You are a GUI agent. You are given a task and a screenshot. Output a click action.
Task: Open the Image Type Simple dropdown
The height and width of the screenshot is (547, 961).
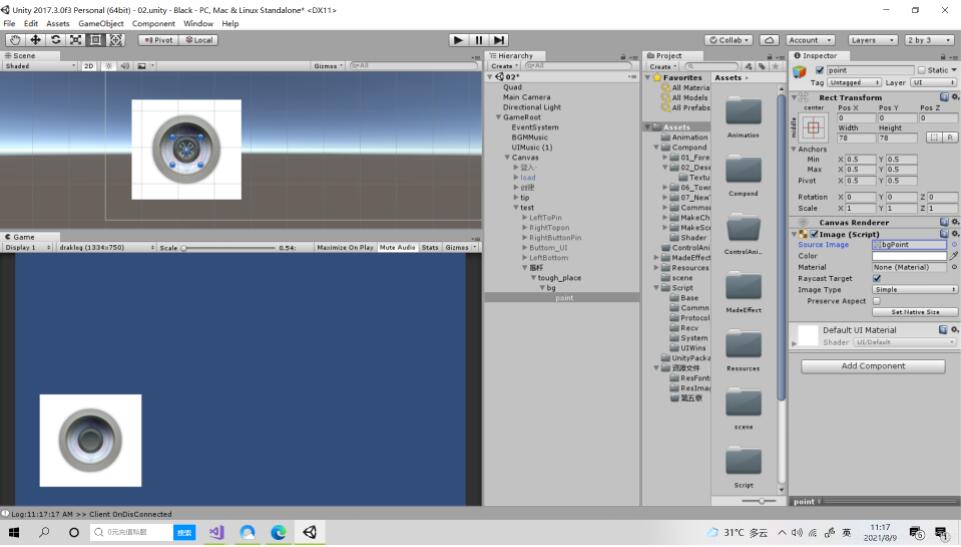(914, 289)
